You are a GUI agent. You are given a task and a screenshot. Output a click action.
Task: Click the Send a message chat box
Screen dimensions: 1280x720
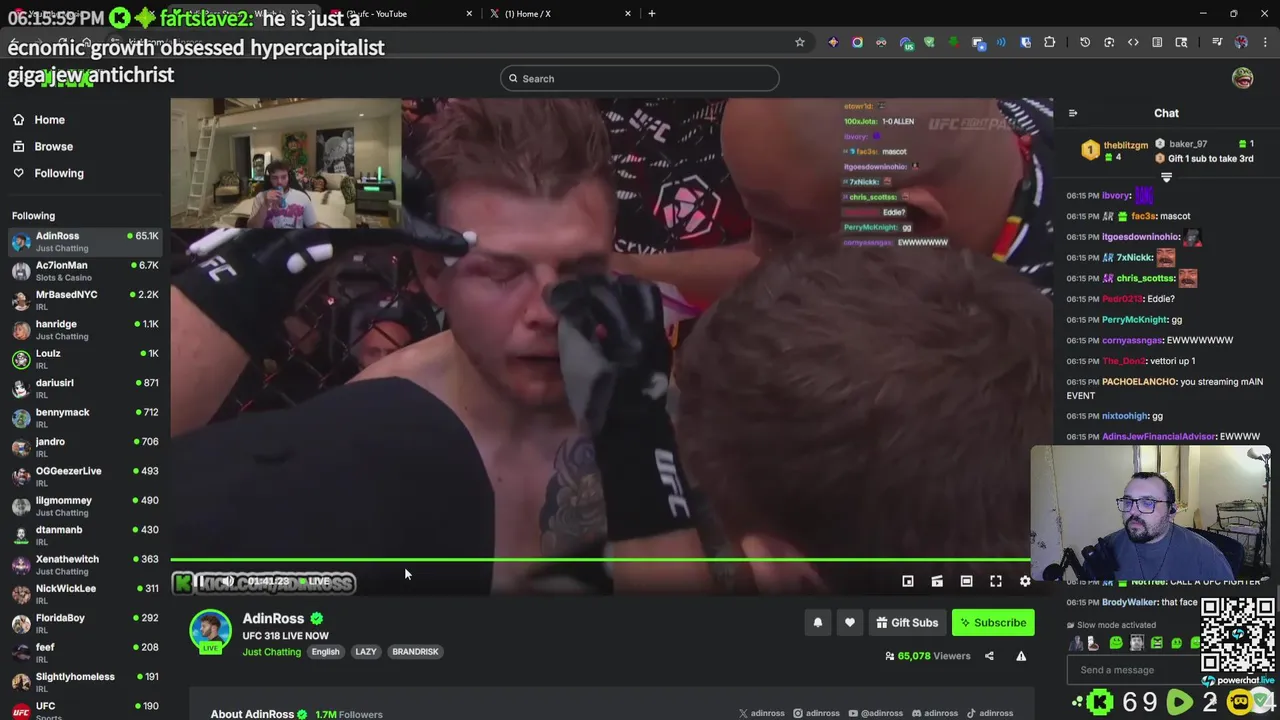point(1132,670)
